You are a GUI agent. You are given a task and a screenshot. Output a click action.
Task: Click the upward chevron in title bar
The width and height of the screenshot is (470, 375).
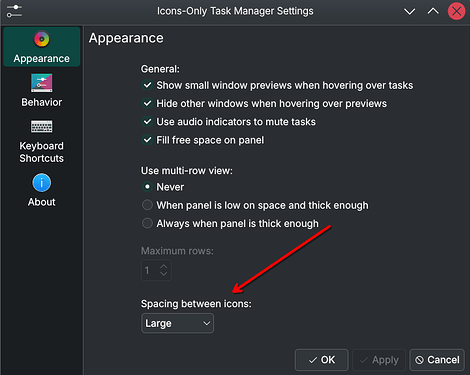(x=433, y=12)
